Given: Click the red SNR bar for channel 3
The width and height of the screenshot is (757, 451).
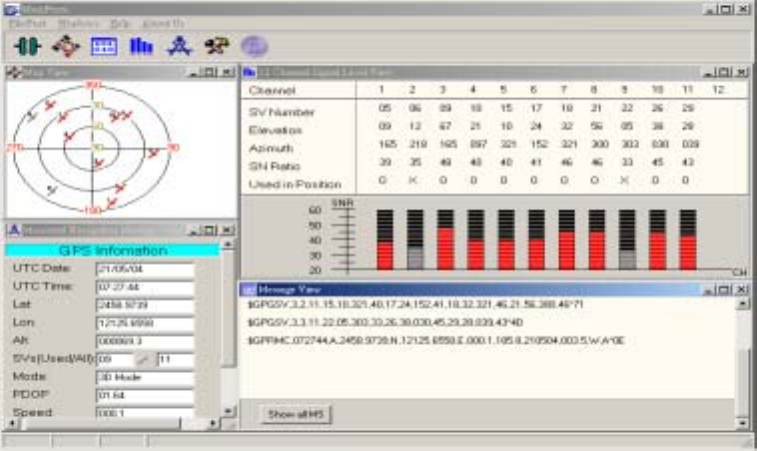Looking at the screenshot, I should coord(445,249).
